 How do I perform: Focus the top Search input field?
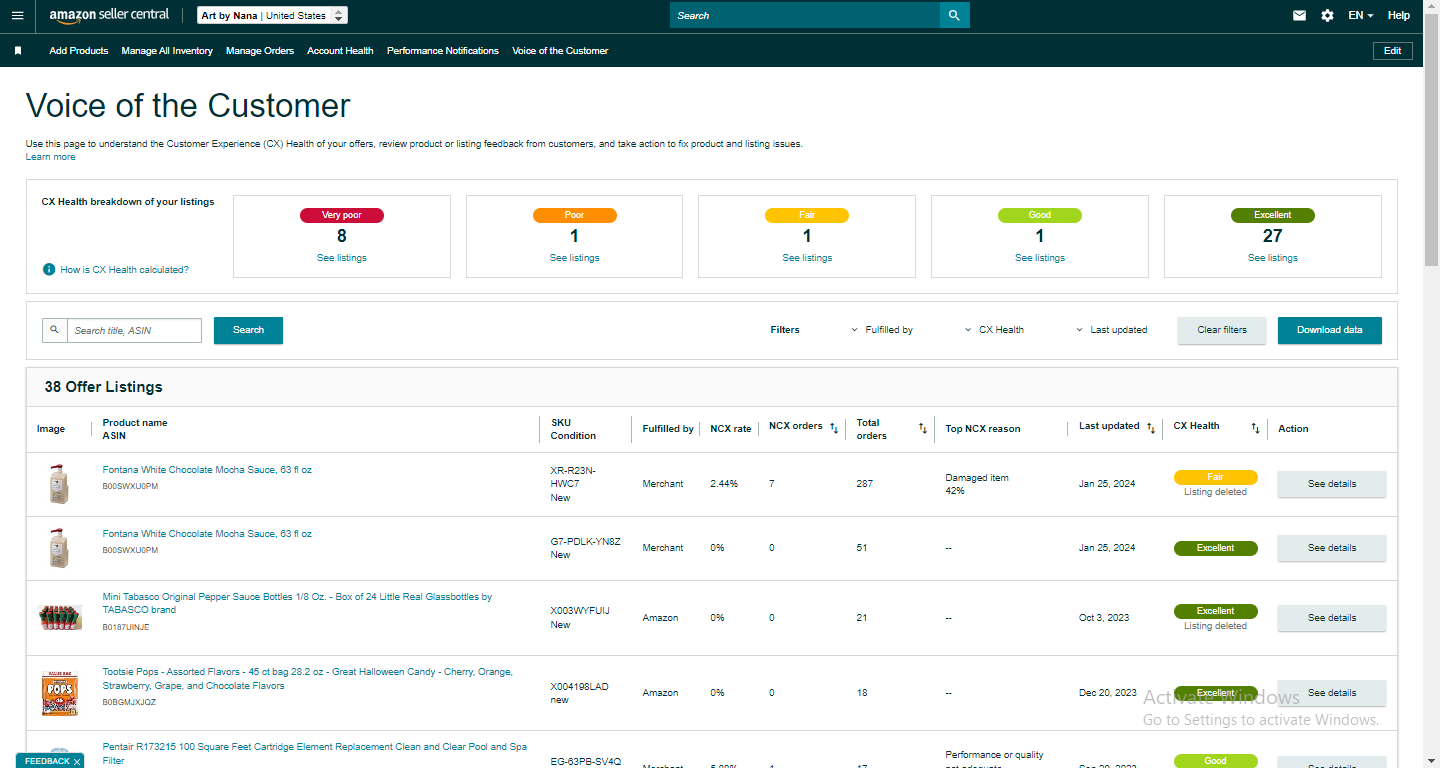click(x=805, y=15)
